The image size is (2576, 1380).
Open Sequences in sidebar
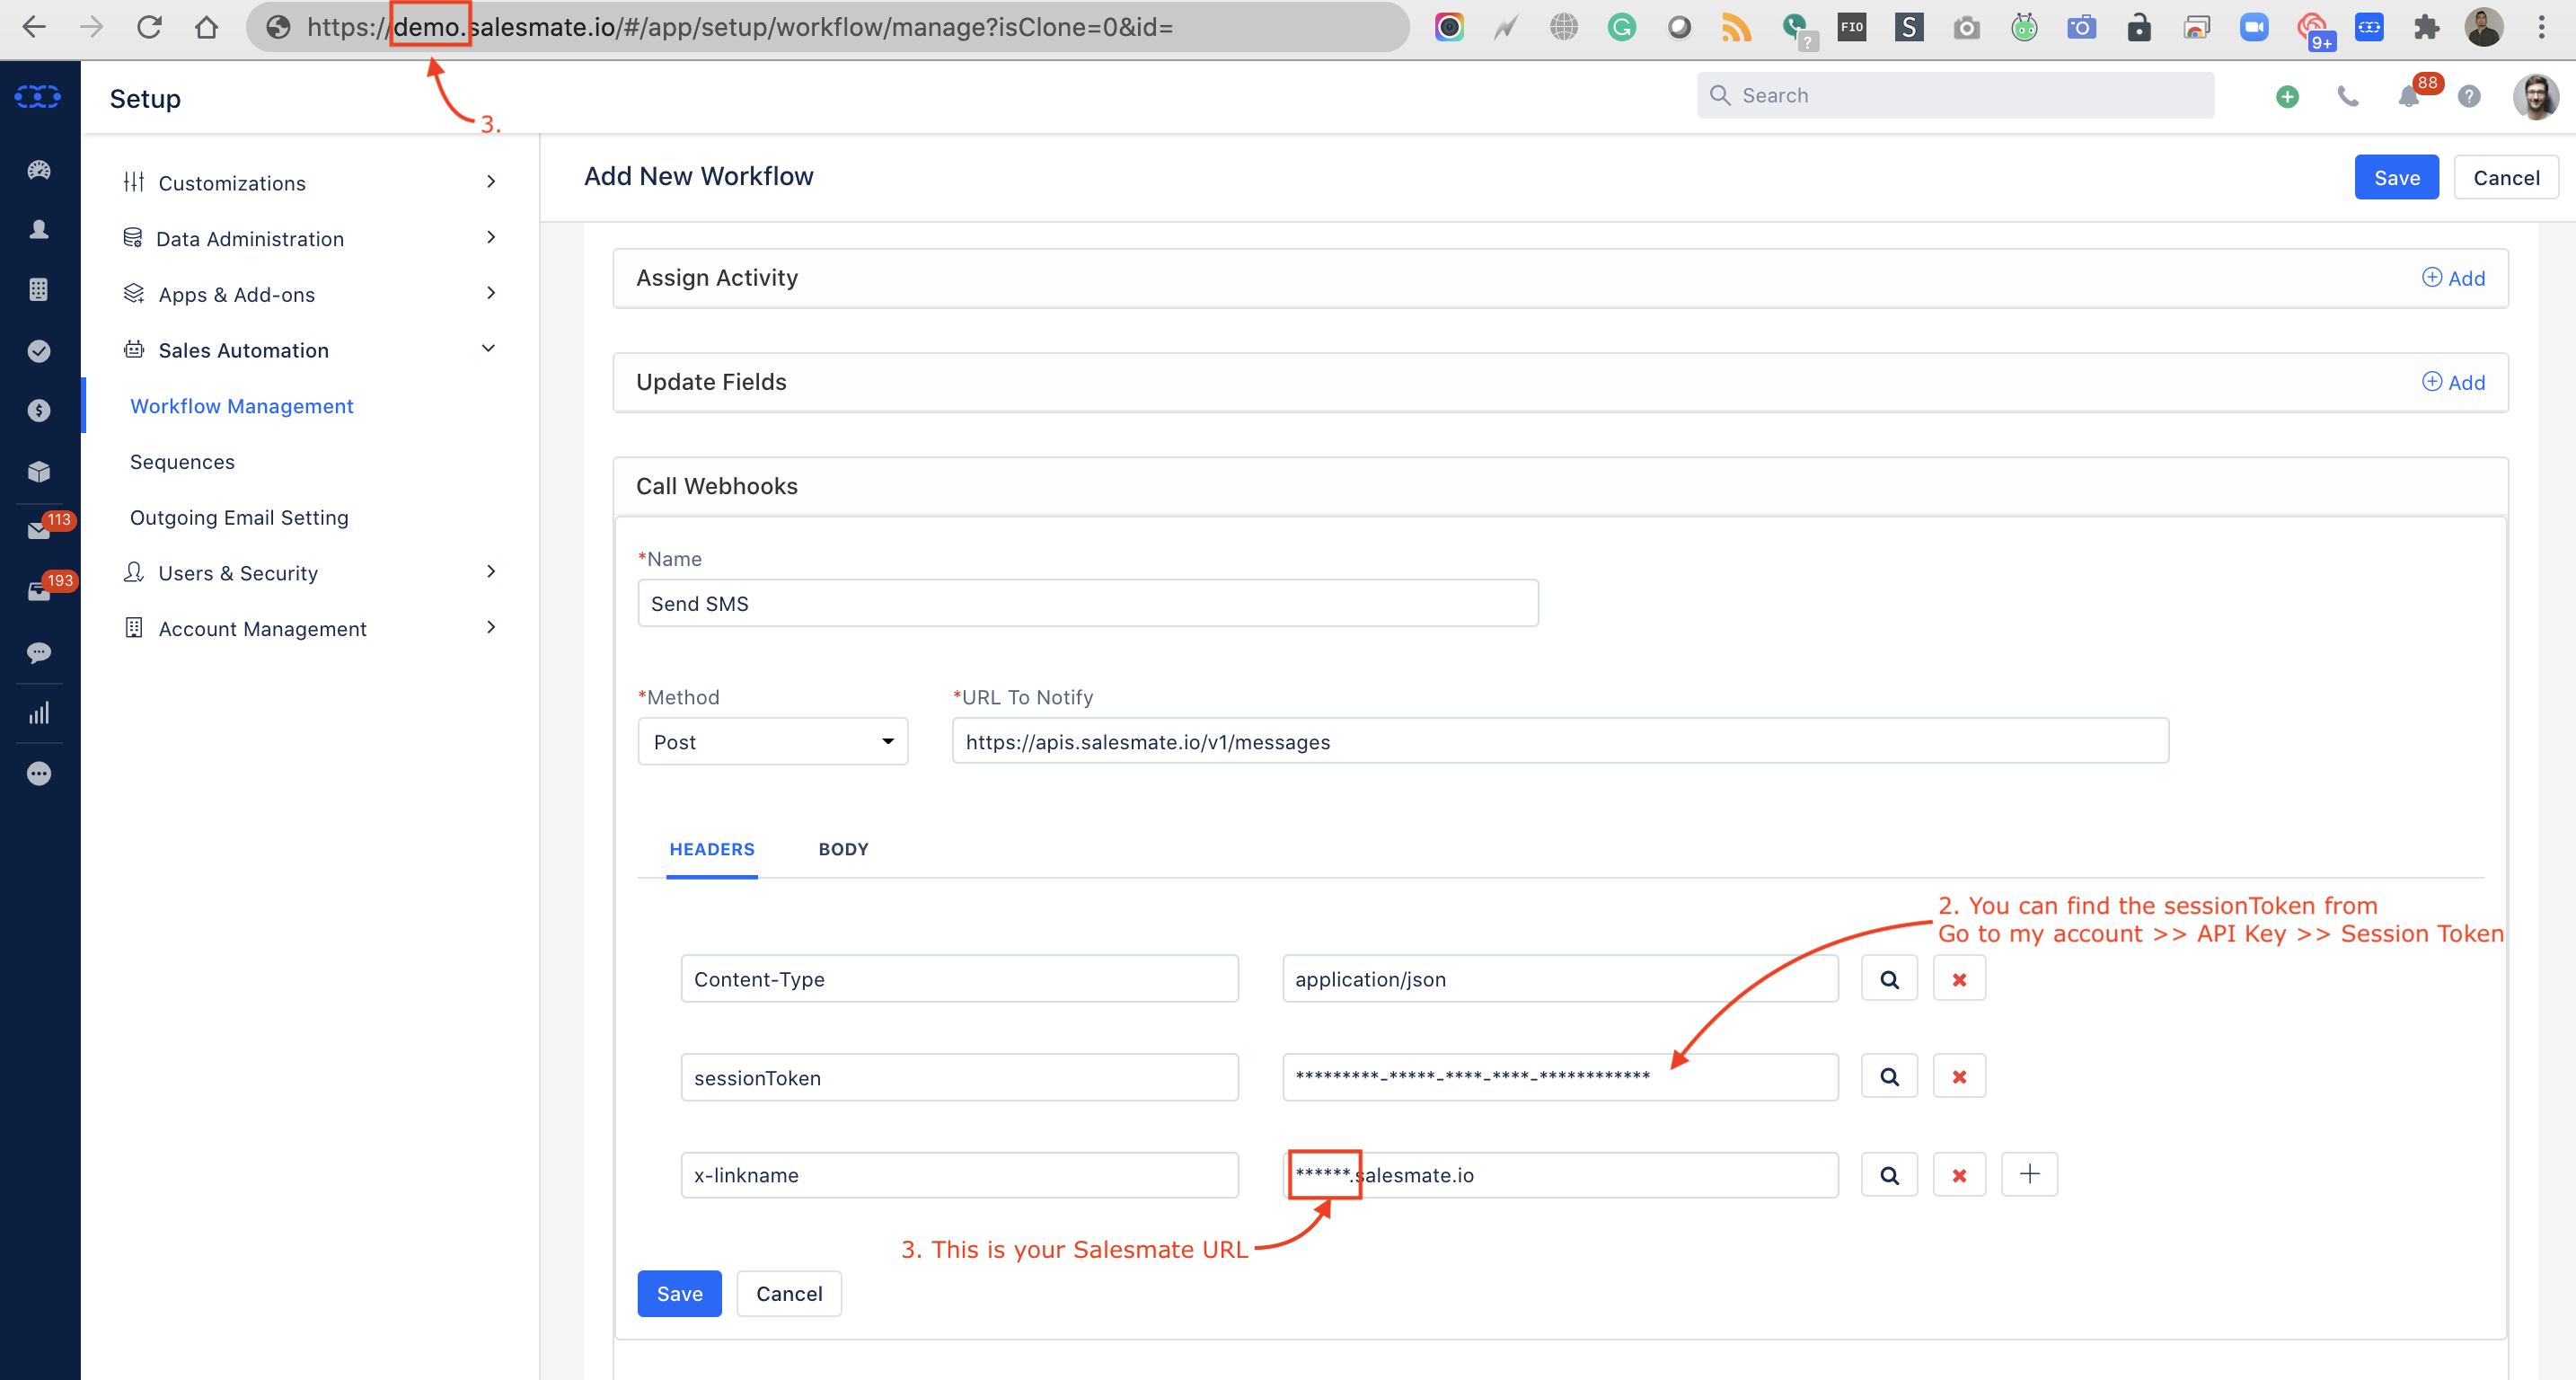tap(182, 462)
